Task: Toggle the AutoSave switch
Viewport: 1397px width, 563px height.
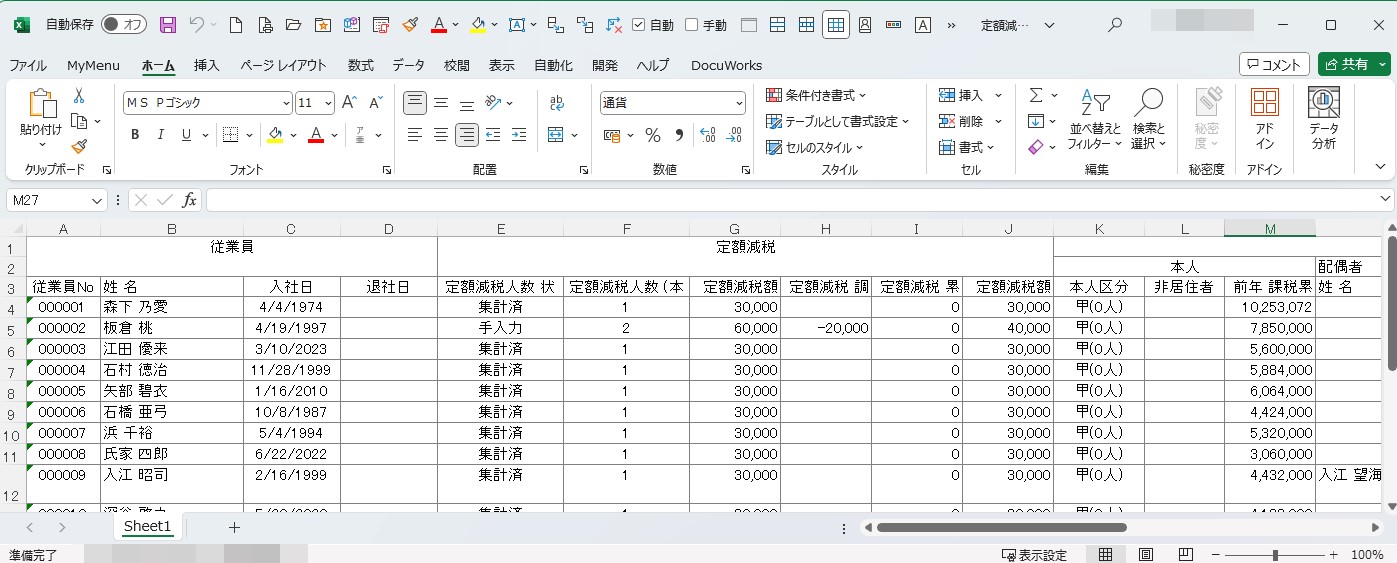Action: (124, 25)
